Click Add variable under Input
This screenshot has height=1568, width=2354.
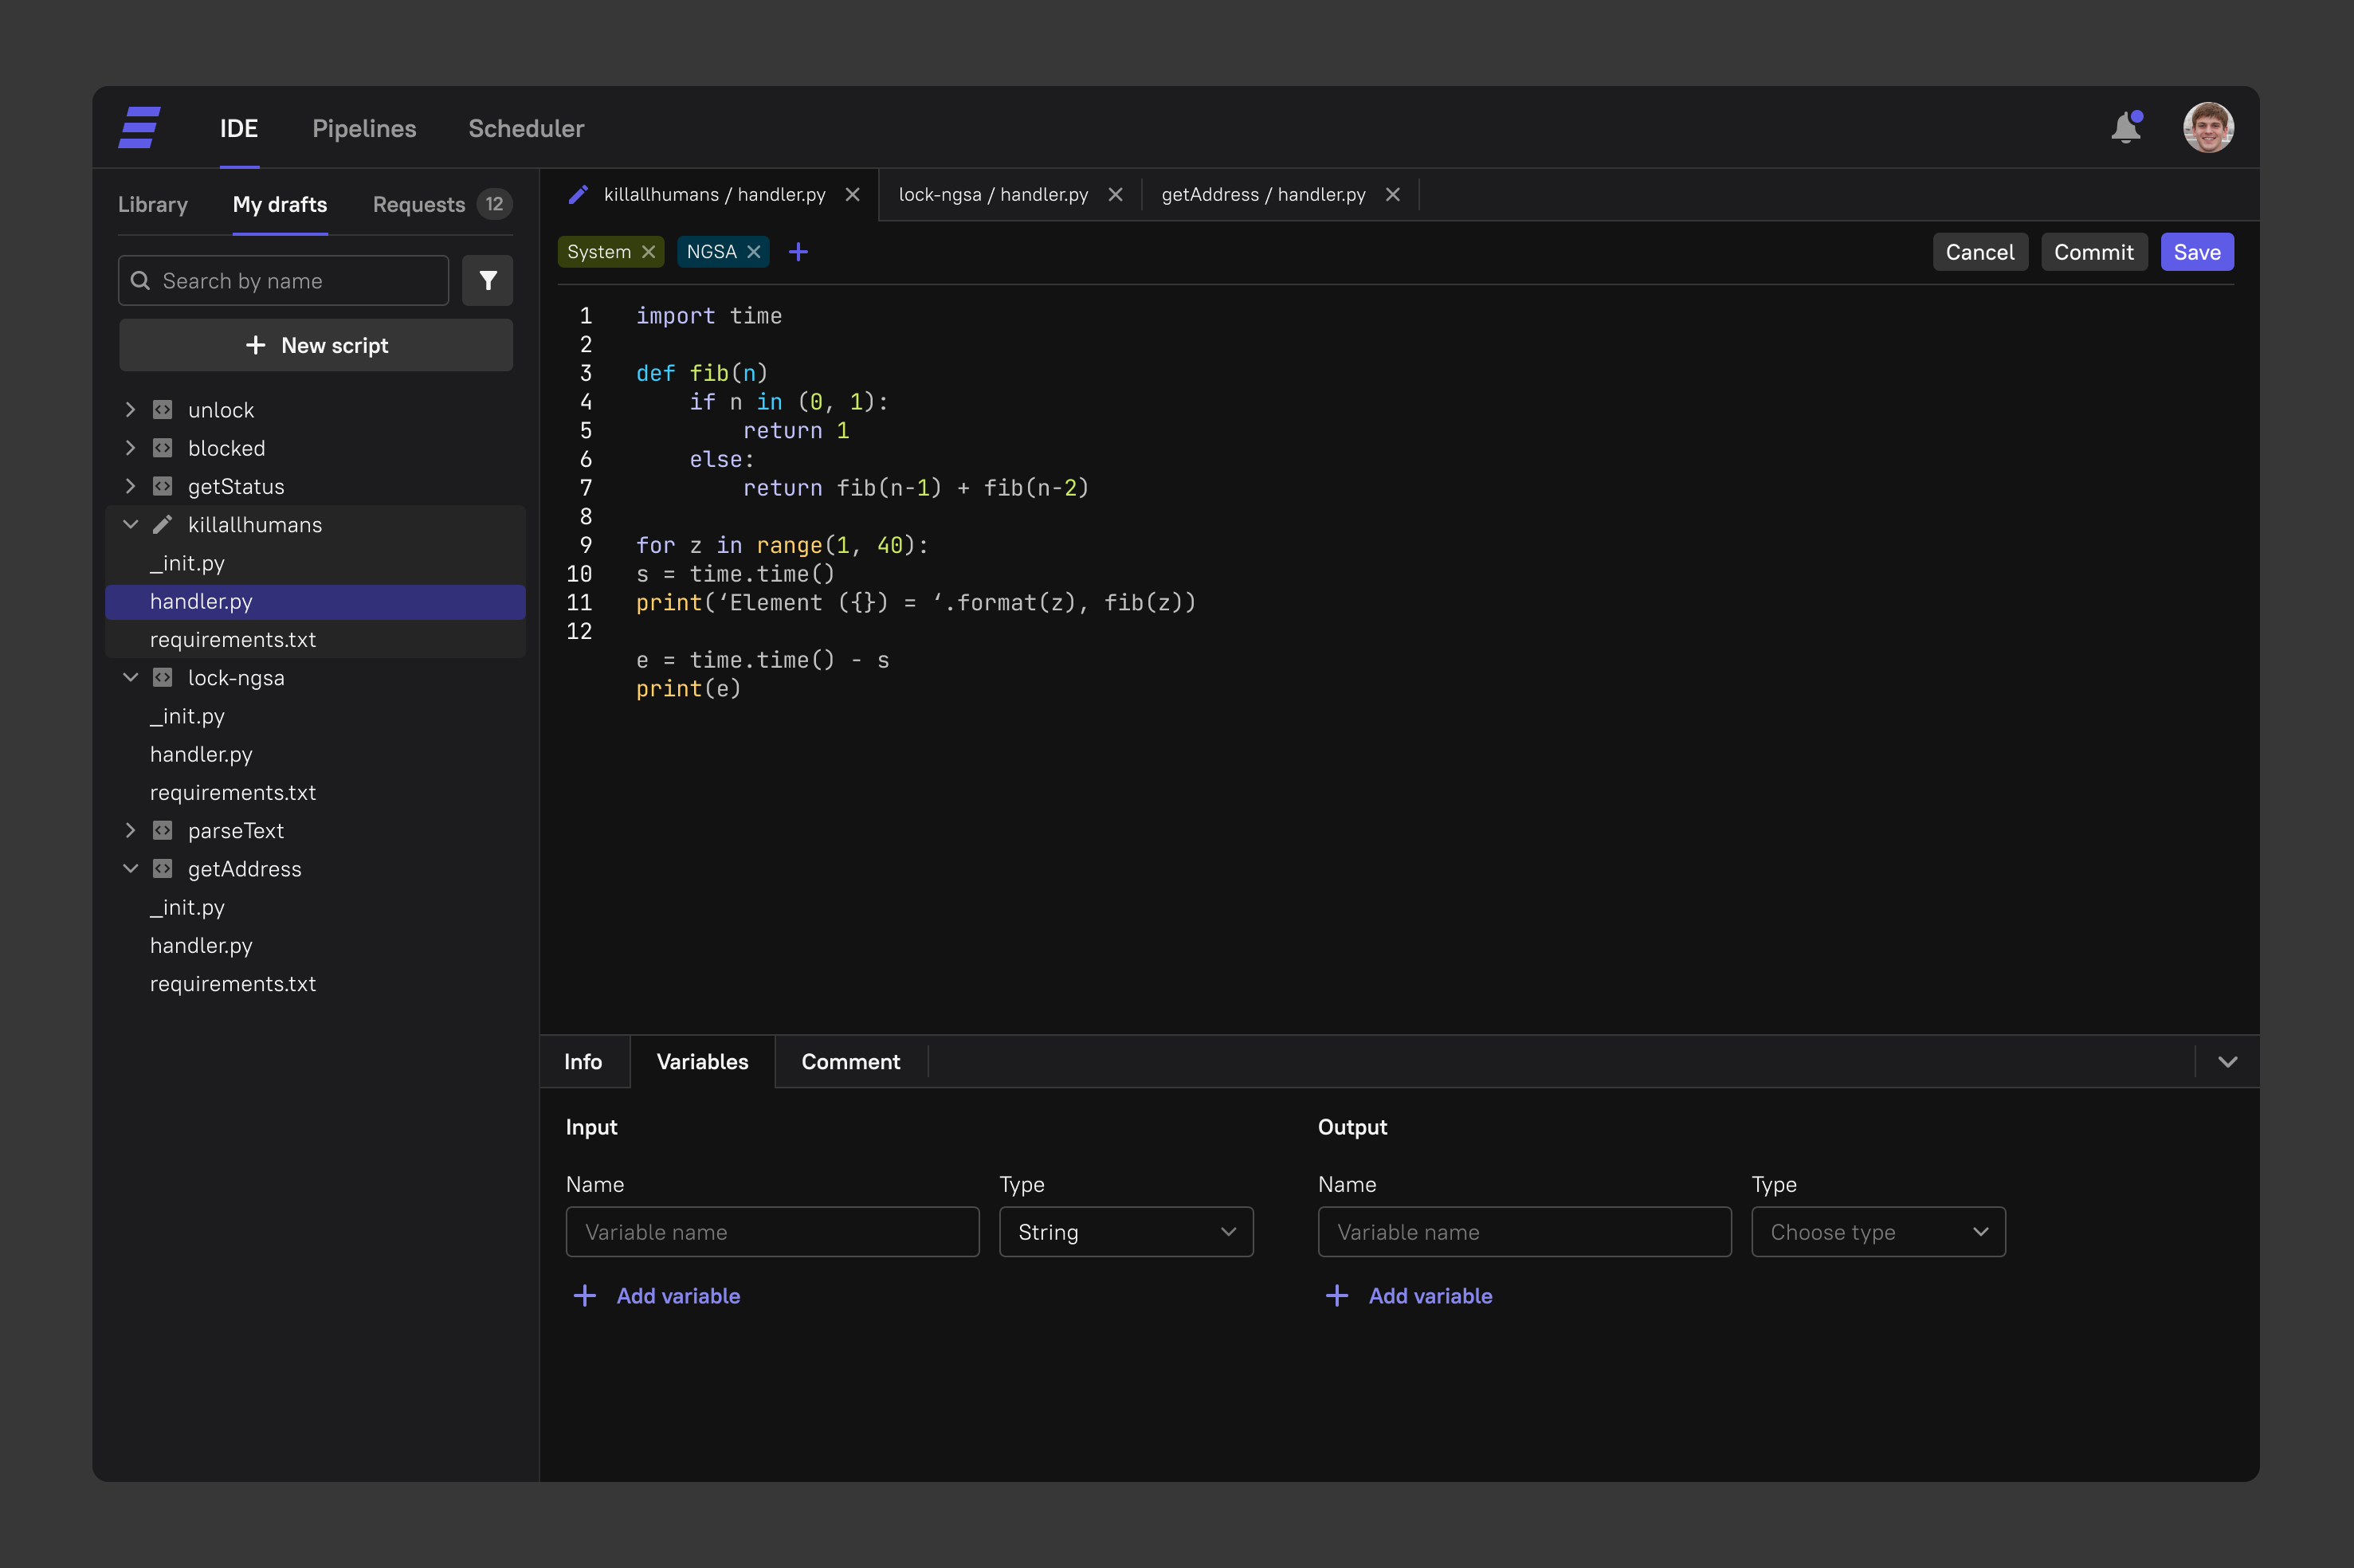pos(656,1296)
